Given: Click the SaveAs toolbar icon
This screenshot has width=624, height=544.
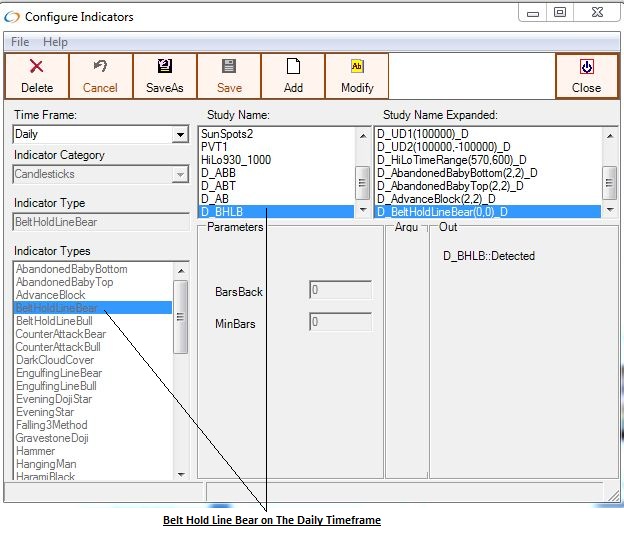Looking at the screenshot, I should [x=165, y=67].
